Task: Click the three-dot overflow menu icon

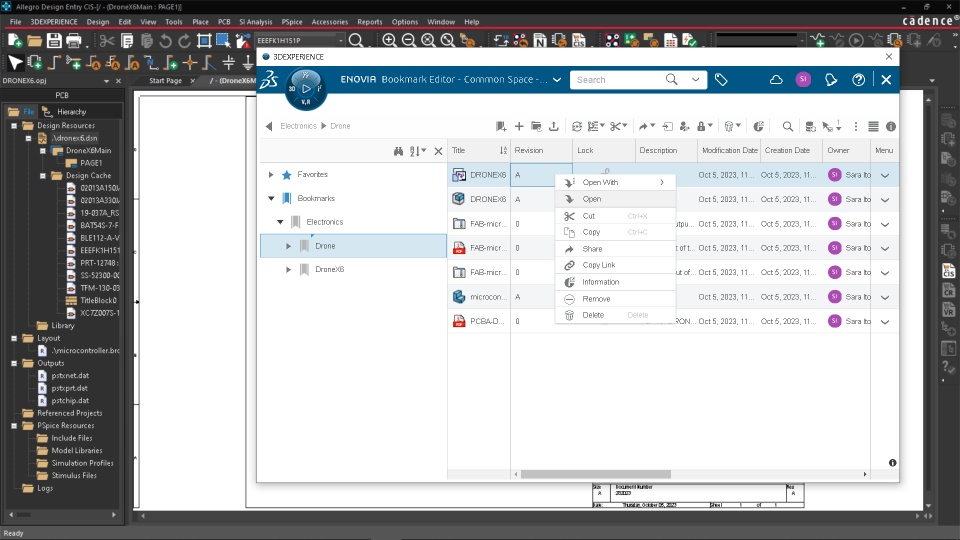Action: [855, 126]
